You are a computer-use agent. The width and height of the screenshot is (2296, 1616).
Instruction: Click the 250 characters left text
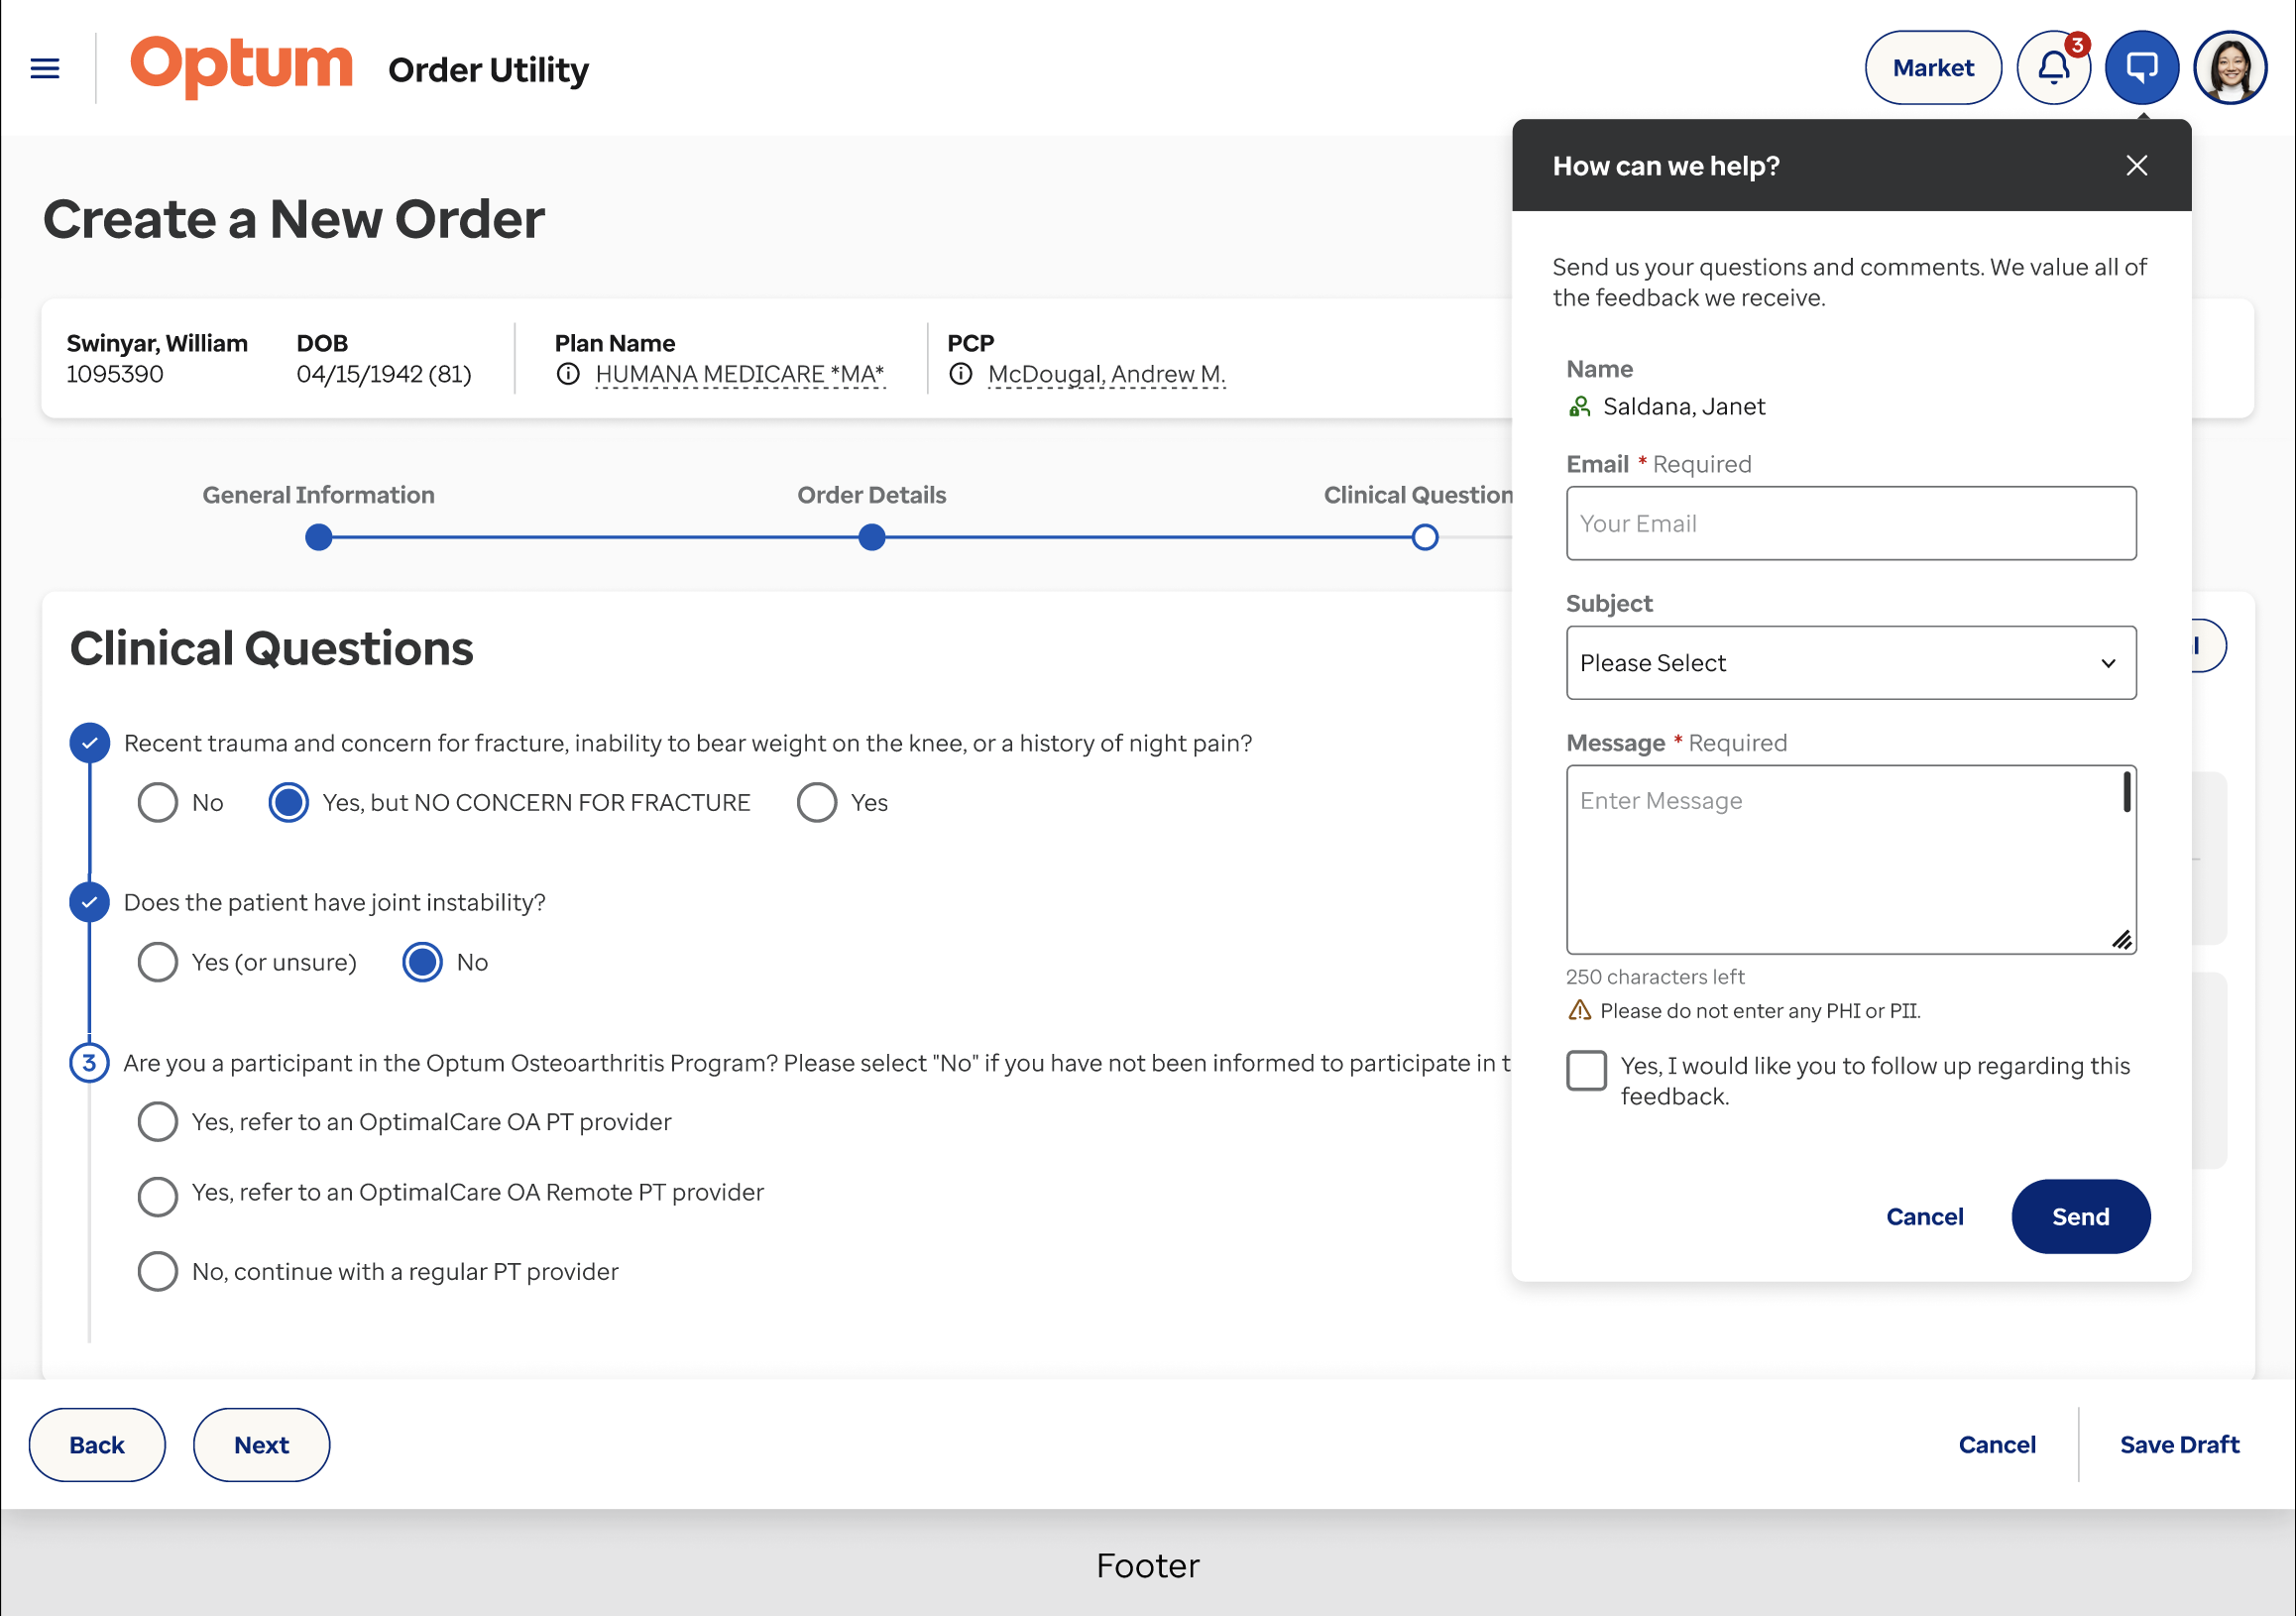tap(1655, 976)
